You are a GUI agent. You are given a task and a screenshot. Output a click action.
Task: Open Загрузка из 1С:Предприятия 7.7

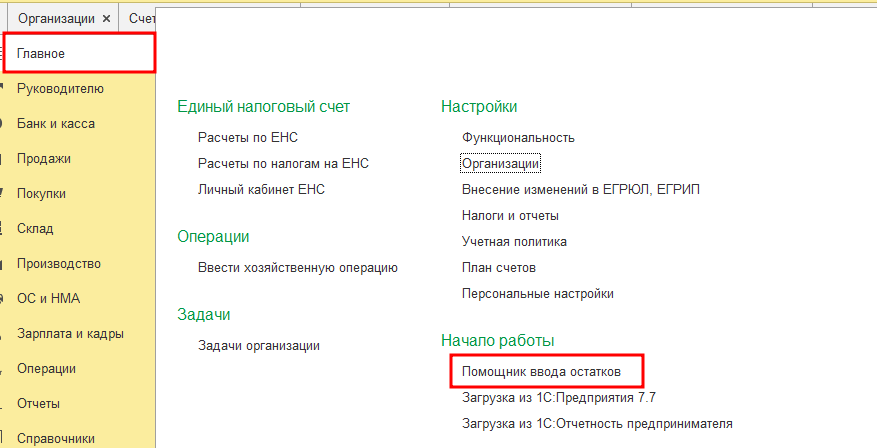559,398
